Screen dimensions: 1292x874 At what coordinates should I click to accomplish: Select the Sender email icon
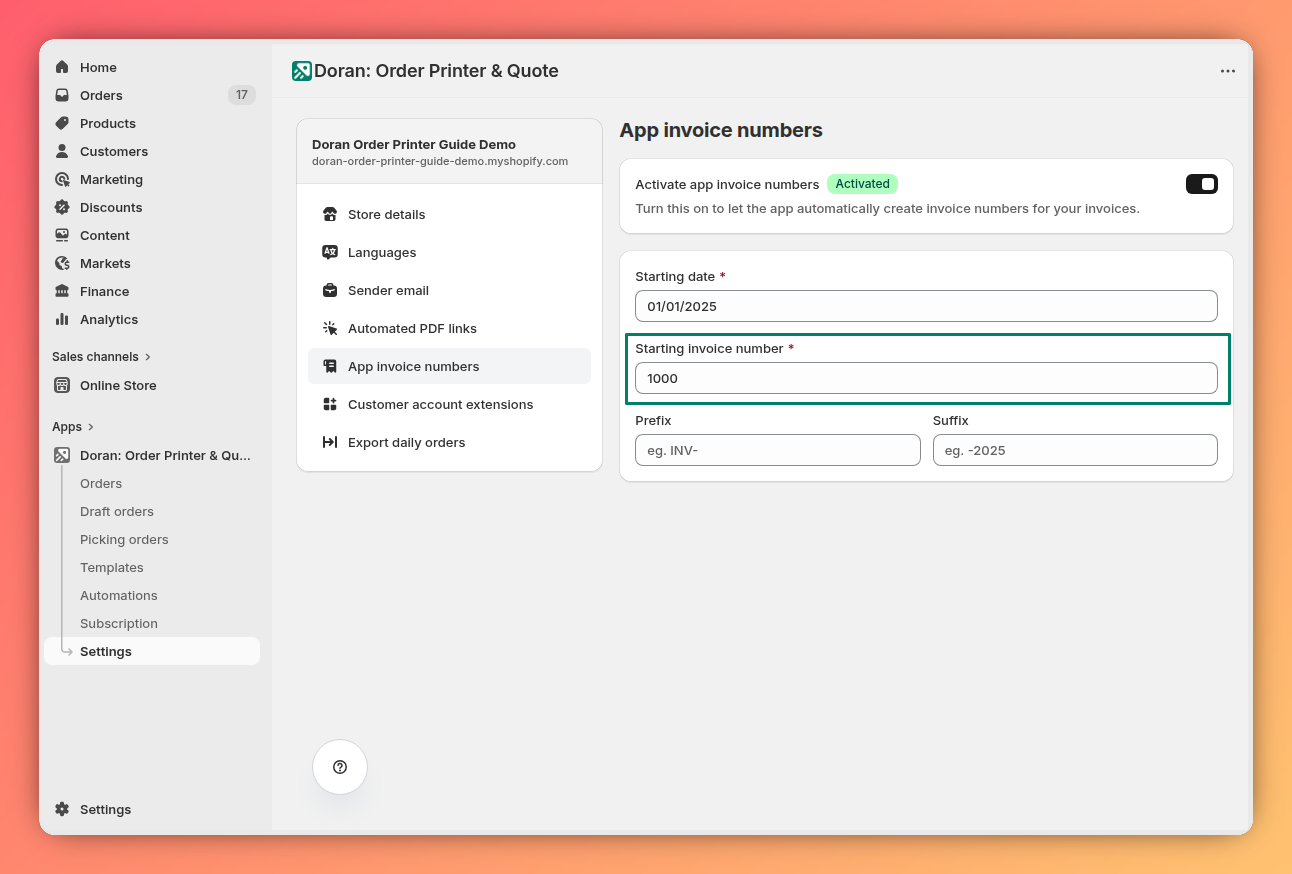[330, 290]
